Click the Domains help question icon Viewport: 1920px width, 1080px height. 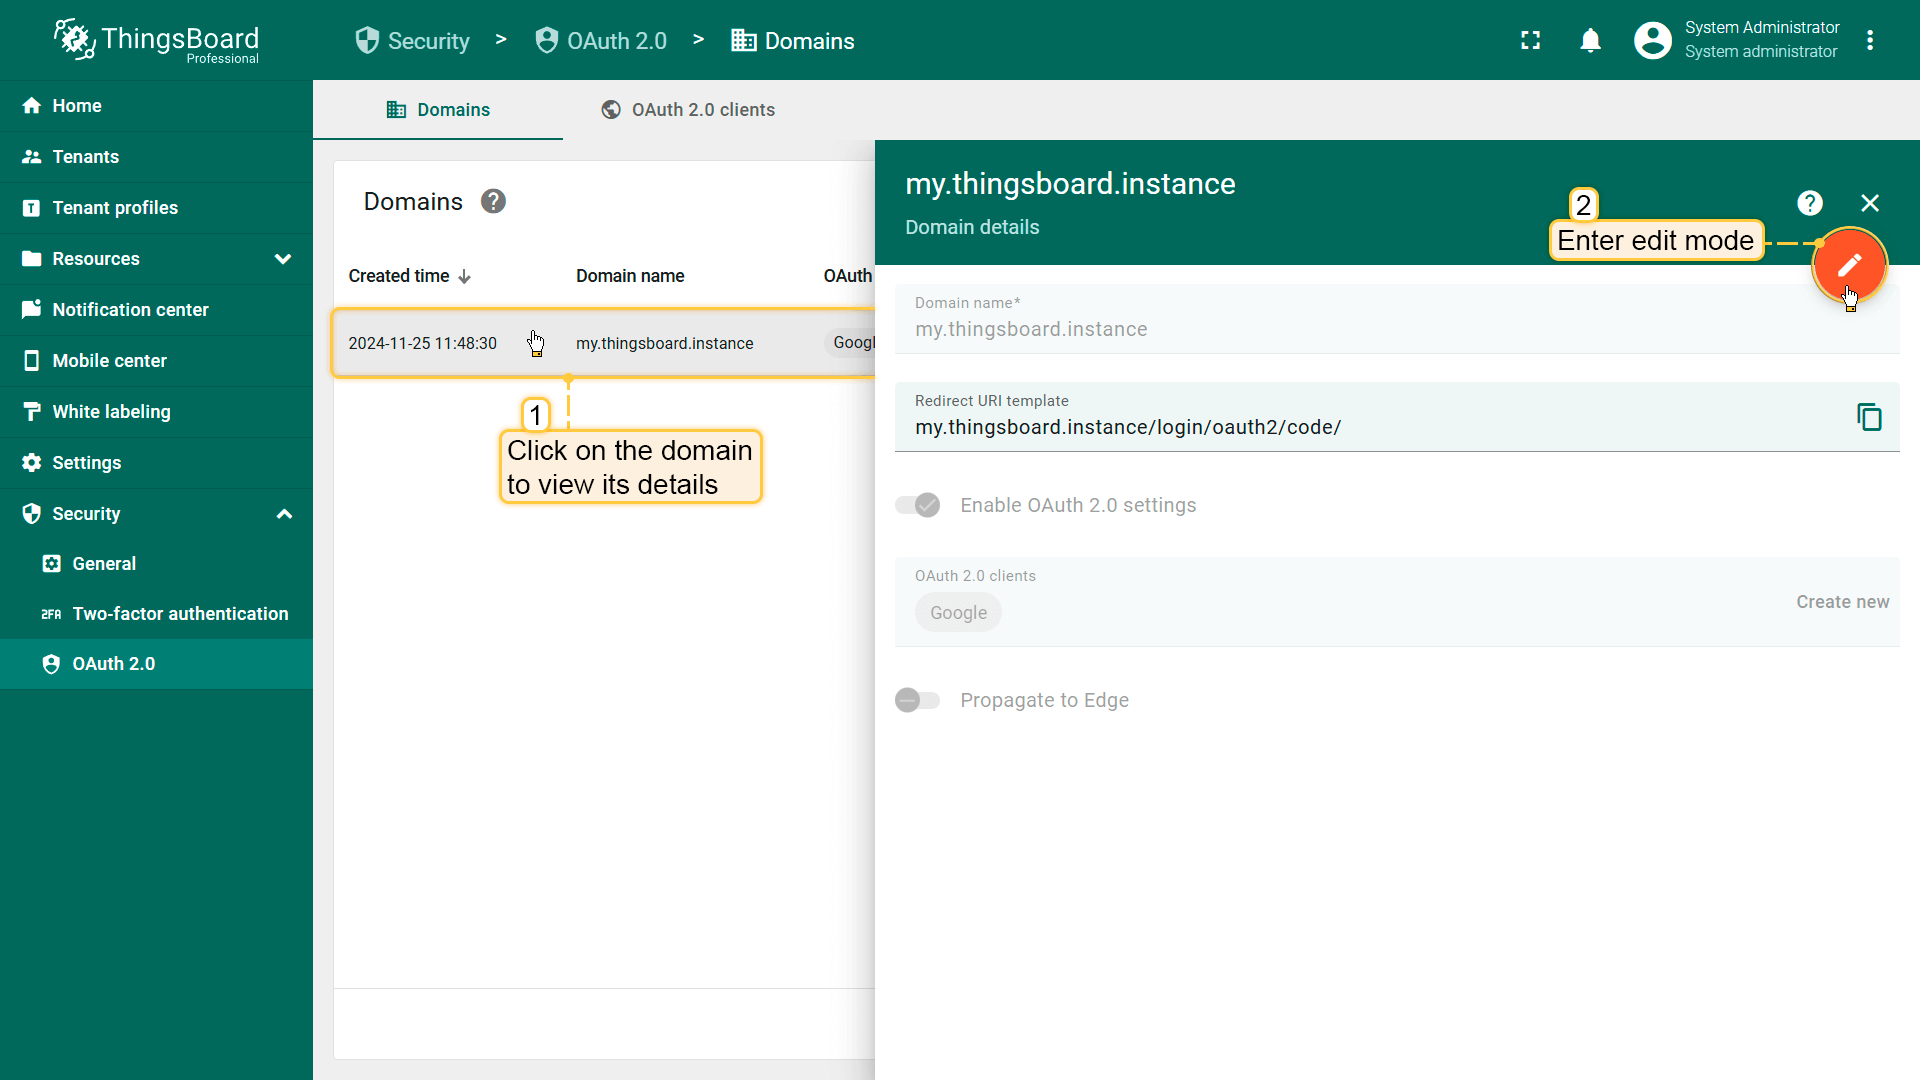493,202
